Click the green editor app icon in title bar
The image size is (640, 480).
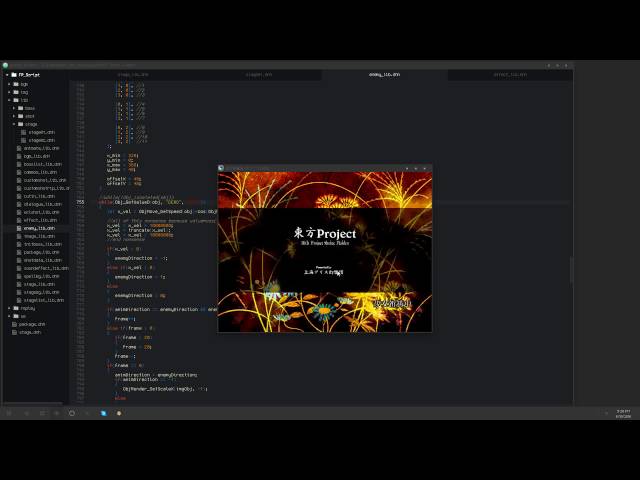[5, 65]
